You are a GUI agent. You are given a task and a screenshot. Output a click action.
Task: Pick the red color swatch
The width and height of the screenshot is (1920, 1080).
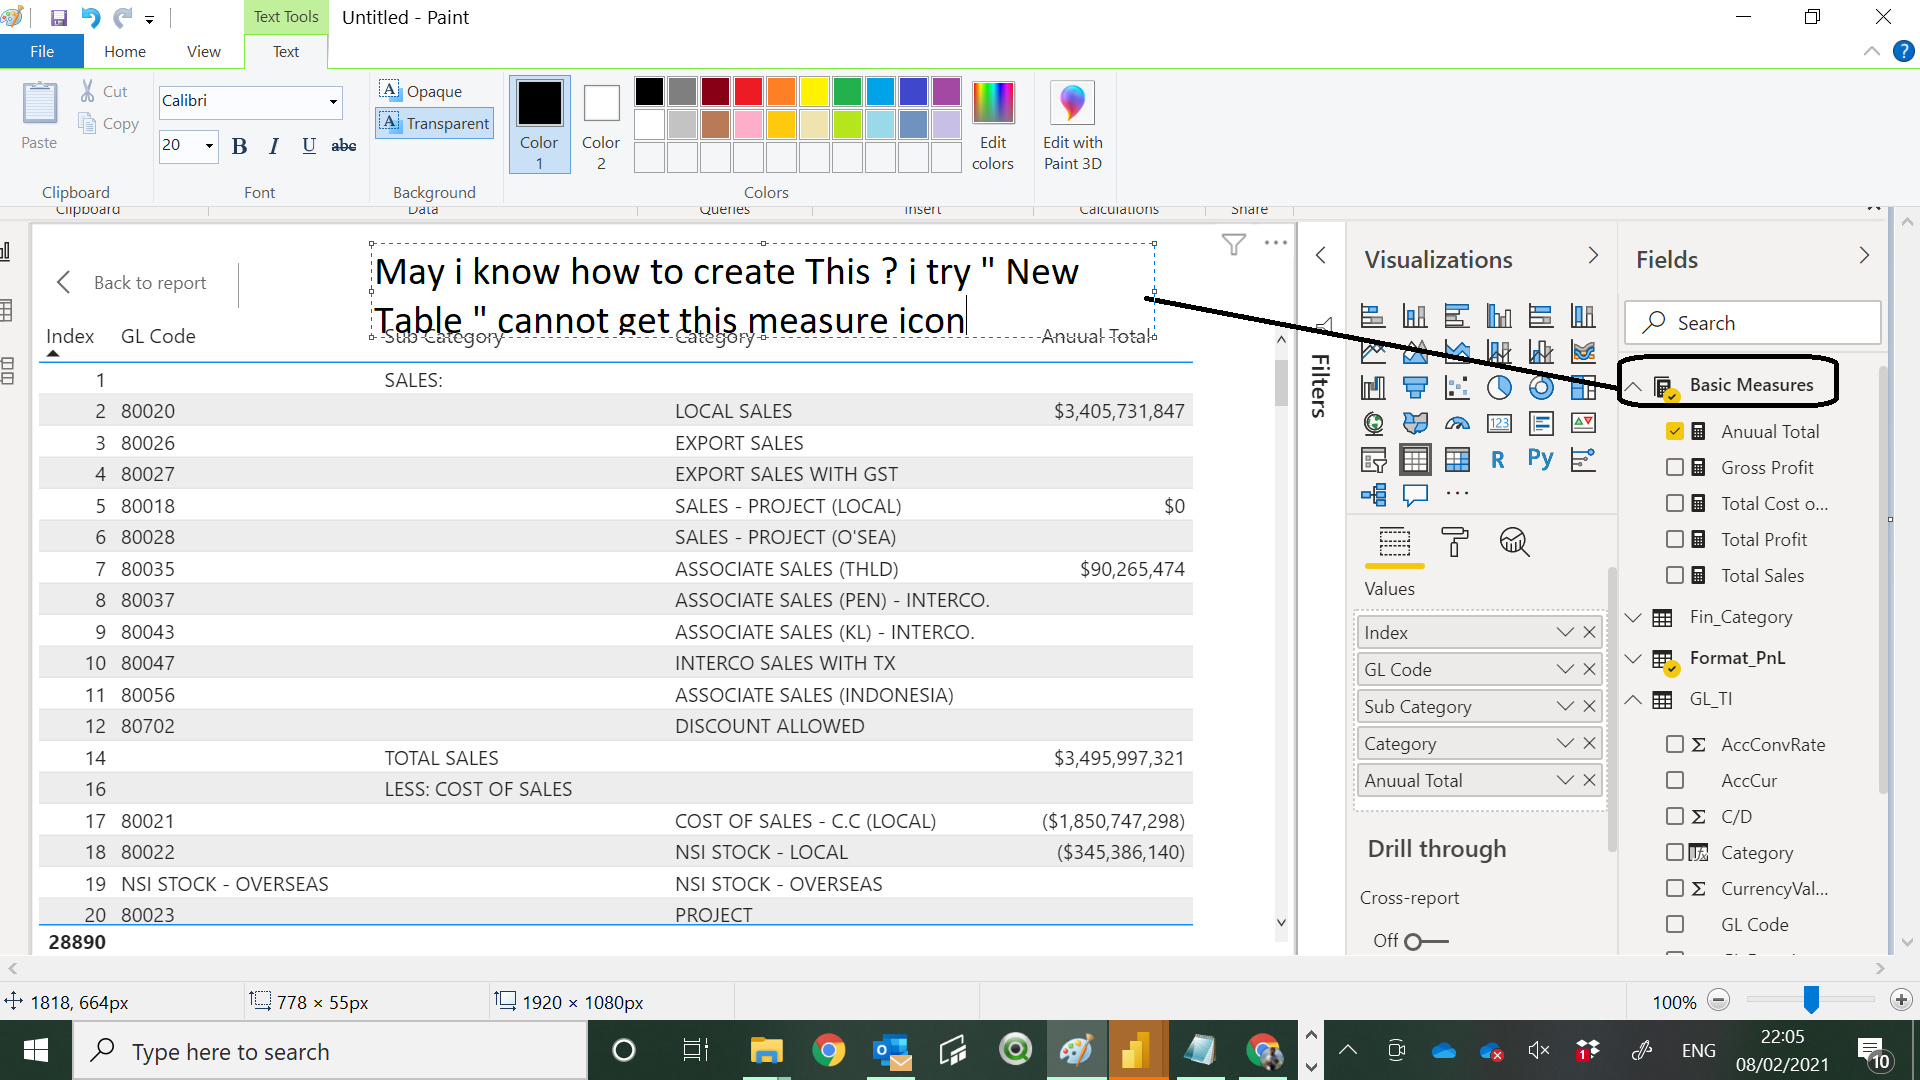[747, 91]
